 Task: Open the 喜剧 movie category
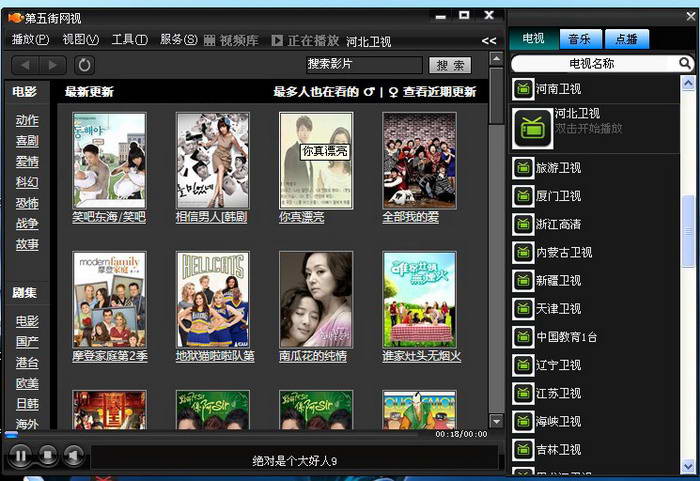click(27, 141)
